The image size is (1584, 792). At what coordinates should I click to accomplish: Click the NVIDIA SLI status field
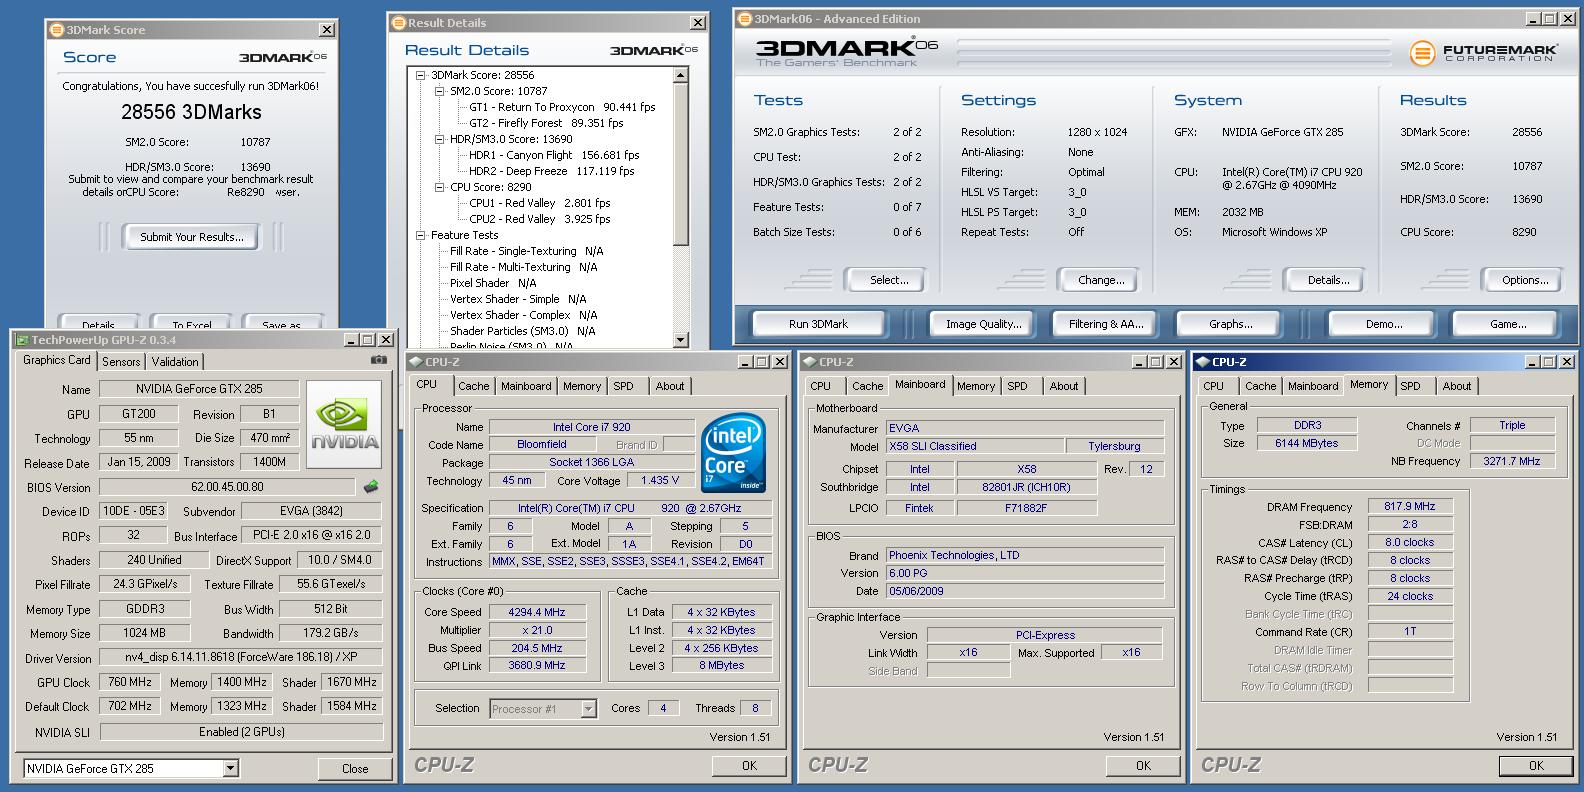241,732
